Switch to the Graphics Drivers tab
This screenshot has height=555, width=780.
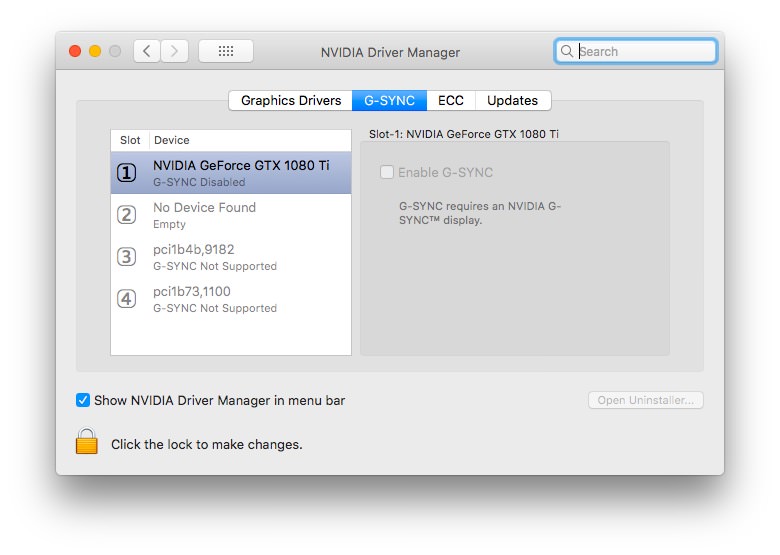click(x=291, y=100)
